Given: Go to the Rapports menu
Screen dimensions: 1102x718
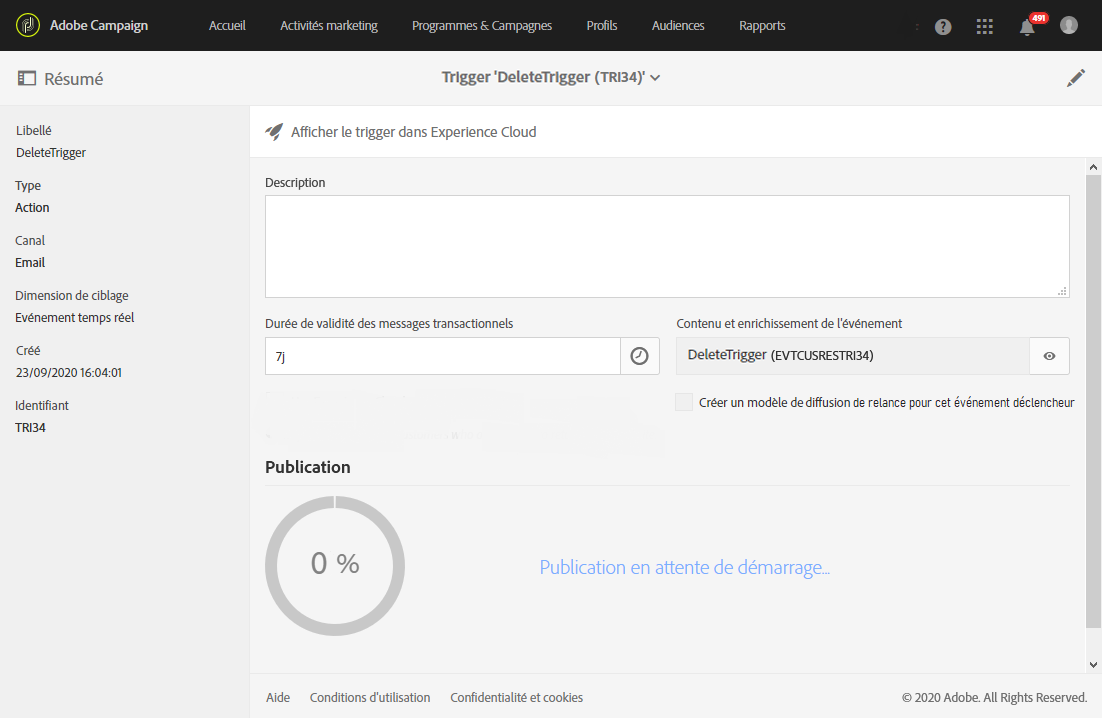Looking at the screenshot, I should click(762, 25).
